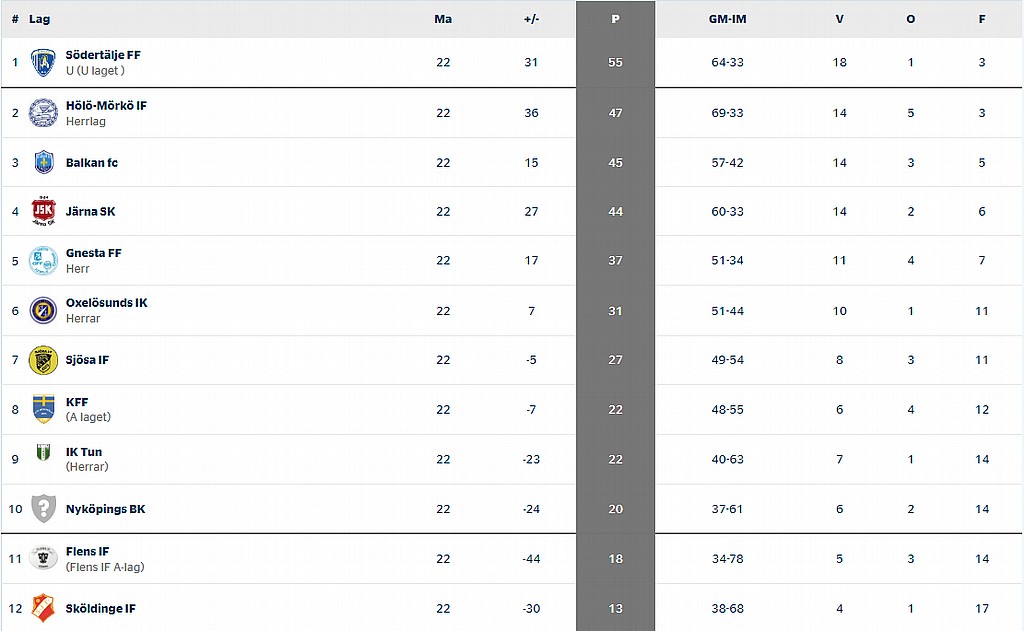Click the Balkan fc club badge

[43, 162]
